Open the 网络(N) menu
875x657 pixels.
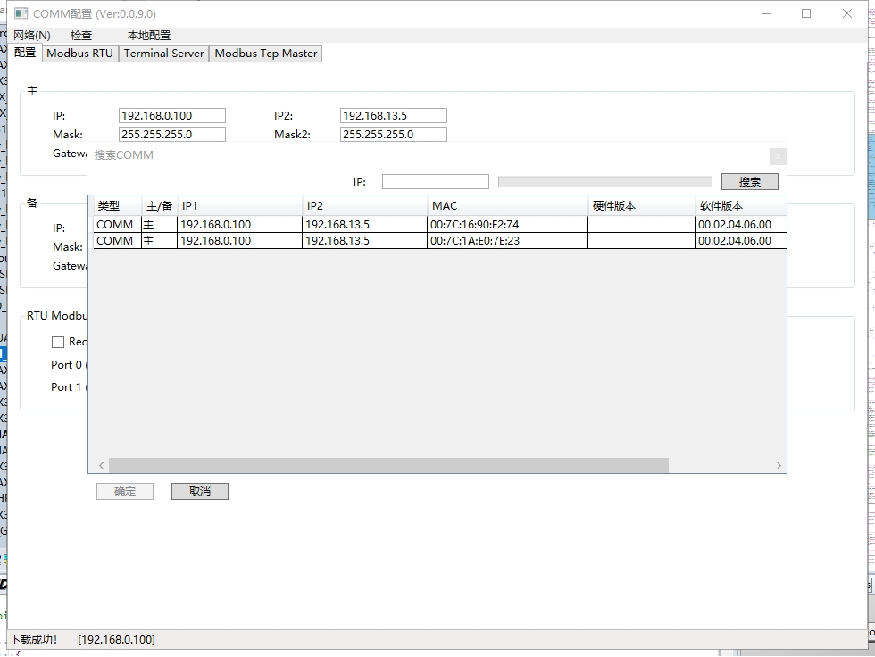pos(31,35)
